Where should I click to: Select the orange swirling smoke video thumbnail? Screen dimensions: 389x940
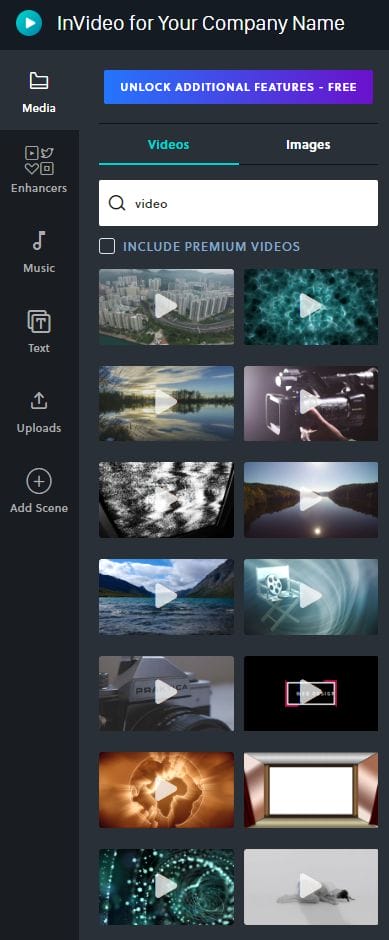[166, 790]
